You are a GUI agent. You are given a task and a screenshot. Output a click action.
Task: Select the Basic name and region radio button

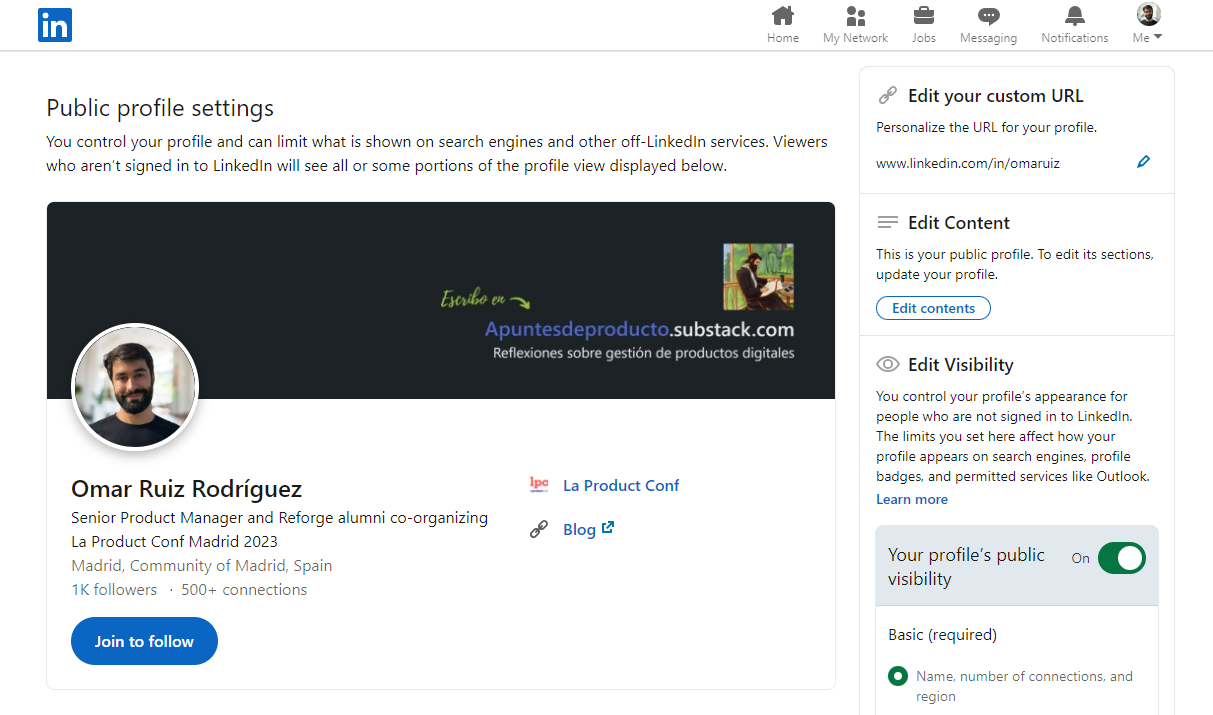[898, 677]
